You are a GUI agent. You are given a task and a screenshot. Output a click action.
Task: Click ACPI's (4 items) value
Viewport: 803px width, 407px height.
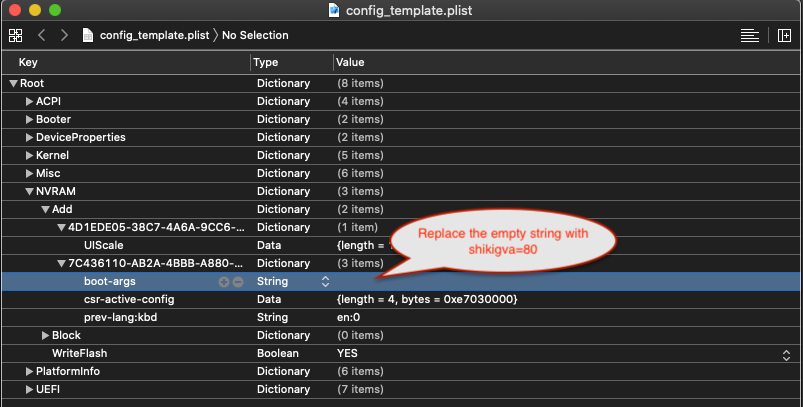[x=360, y=101]
